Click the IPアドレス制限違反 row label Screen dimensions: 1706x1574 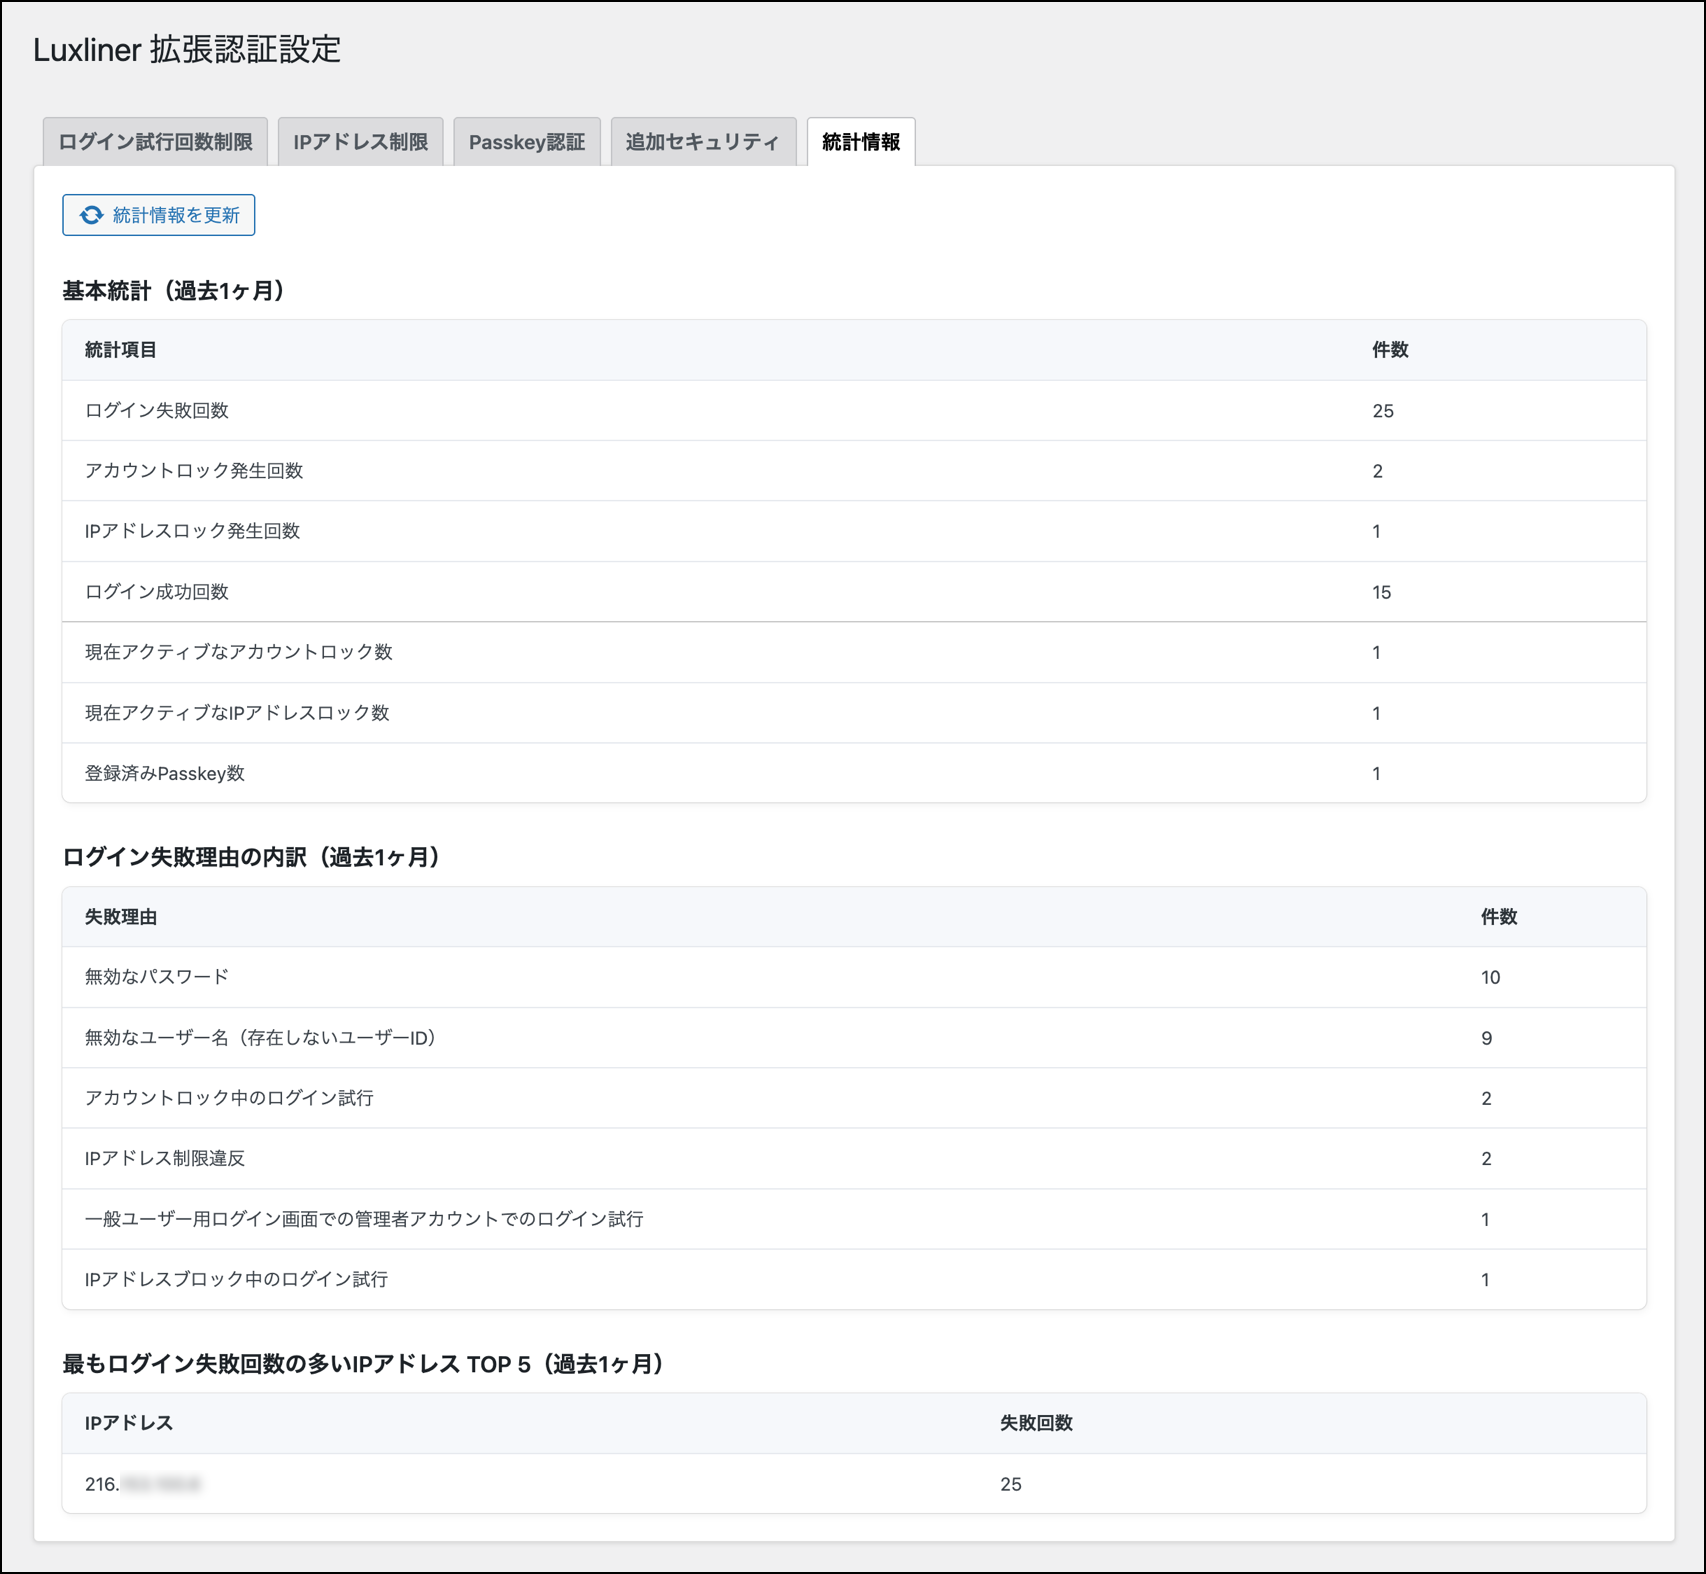click(x=165, y=1158)
